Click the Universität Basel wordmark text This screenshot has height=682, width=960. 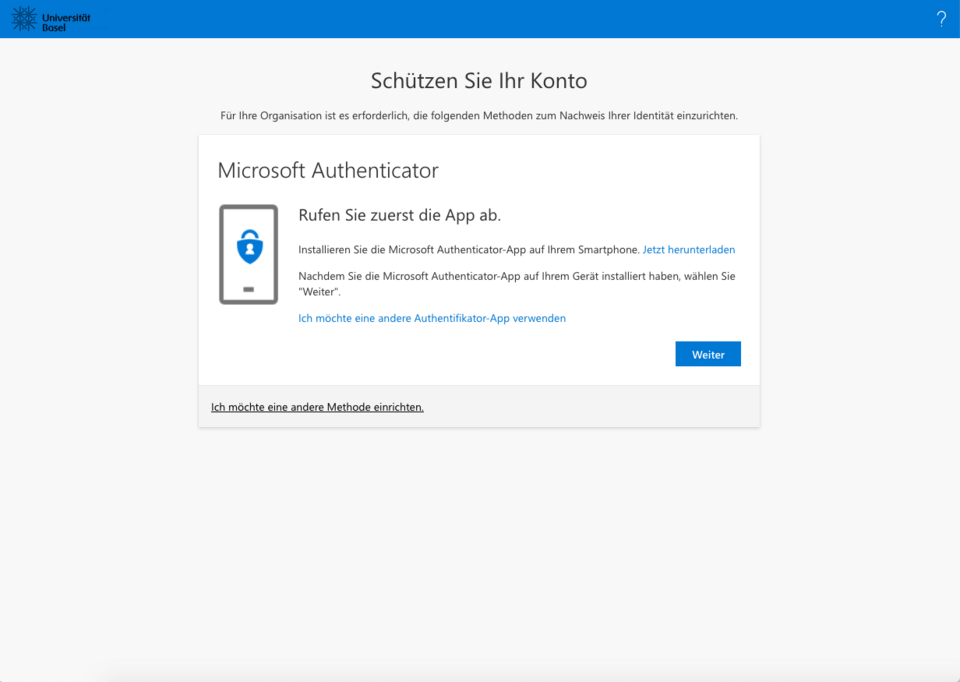tap(66, 19)
